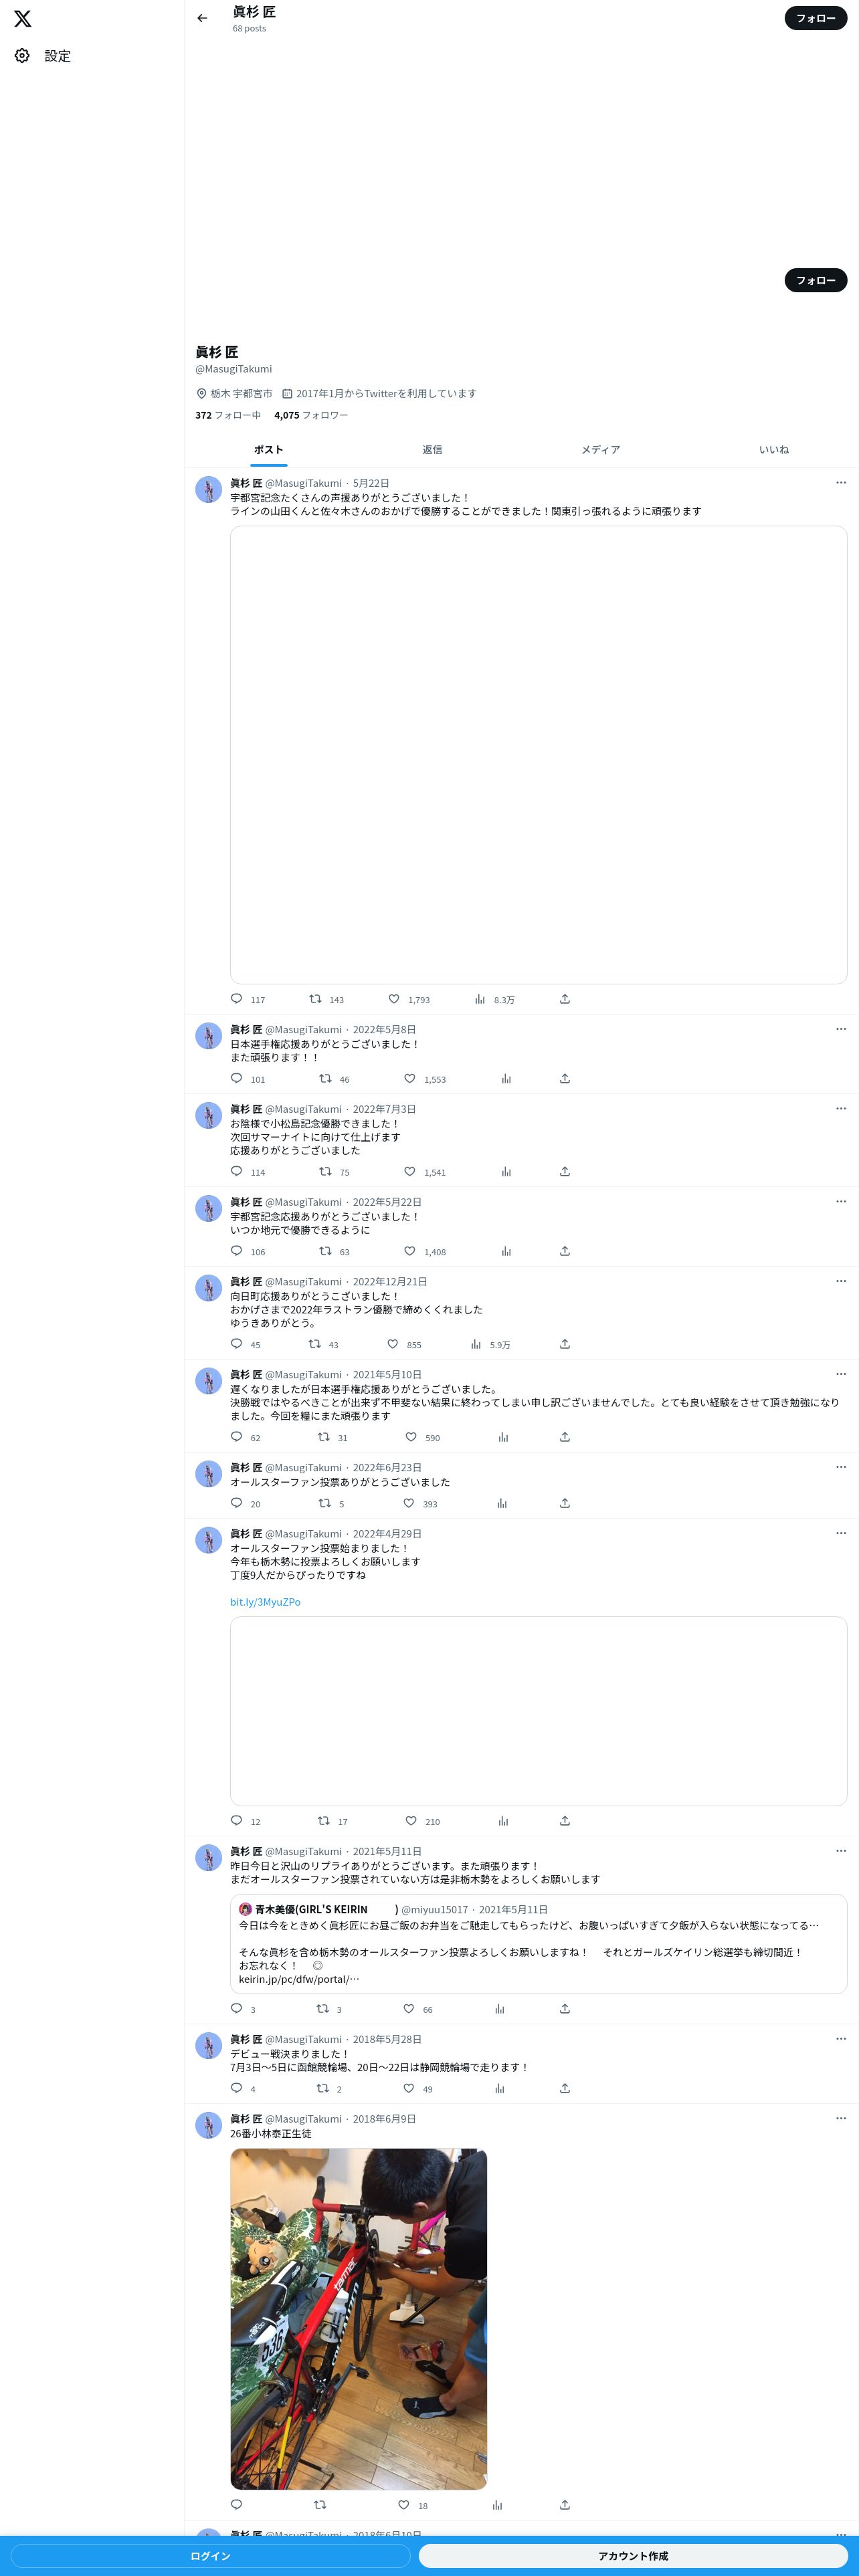Open the いいね tab
This screenshot has width=859, height=2576.
tap(773, 450)
